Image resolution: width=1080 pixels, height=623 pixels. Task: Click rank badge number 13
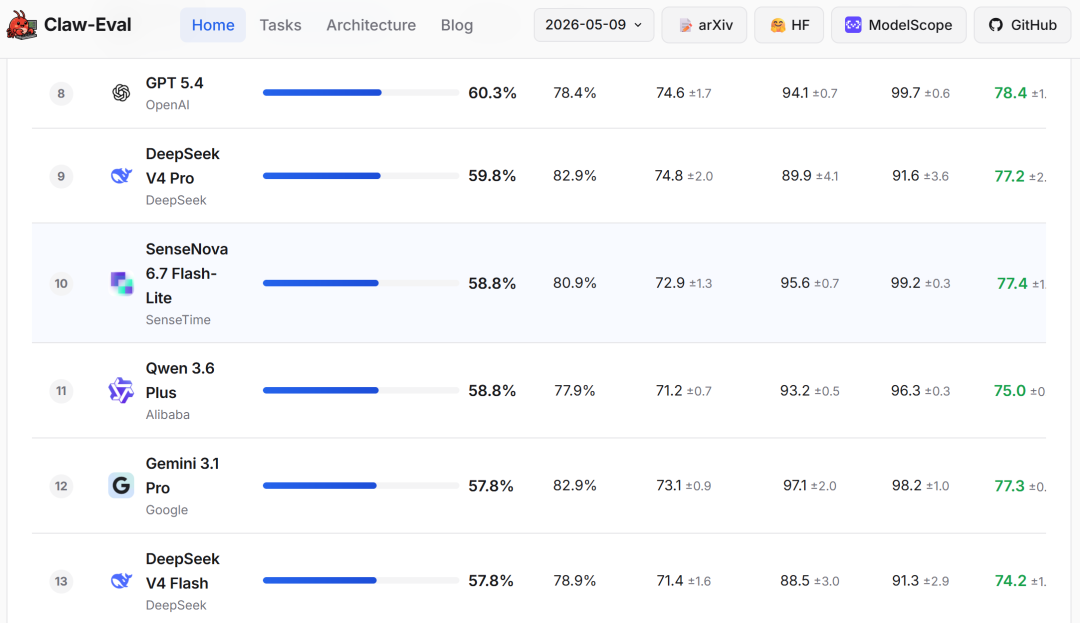[61, 581]
